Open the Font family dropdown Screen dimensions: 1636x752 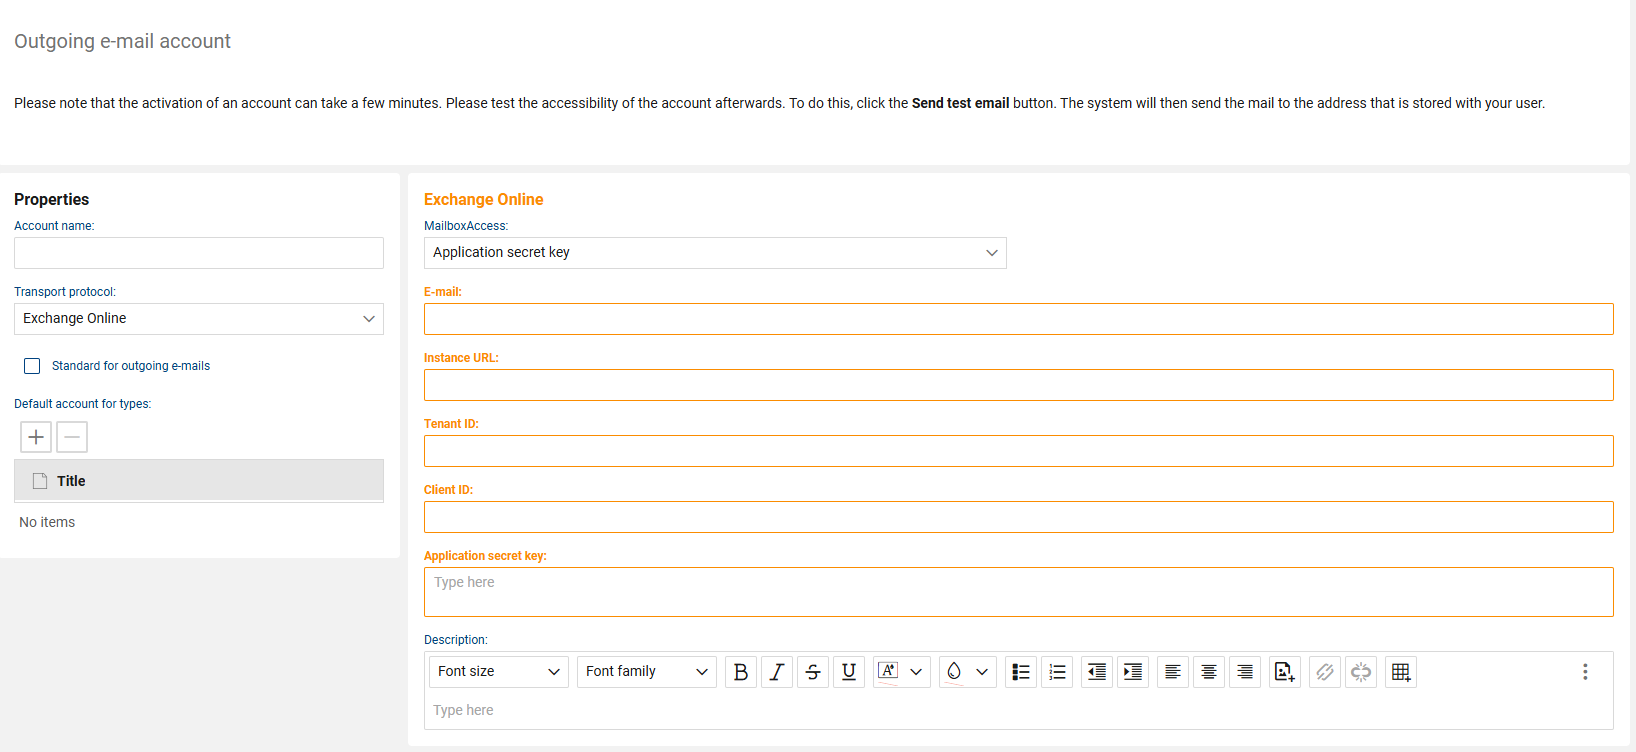(647, 672)
